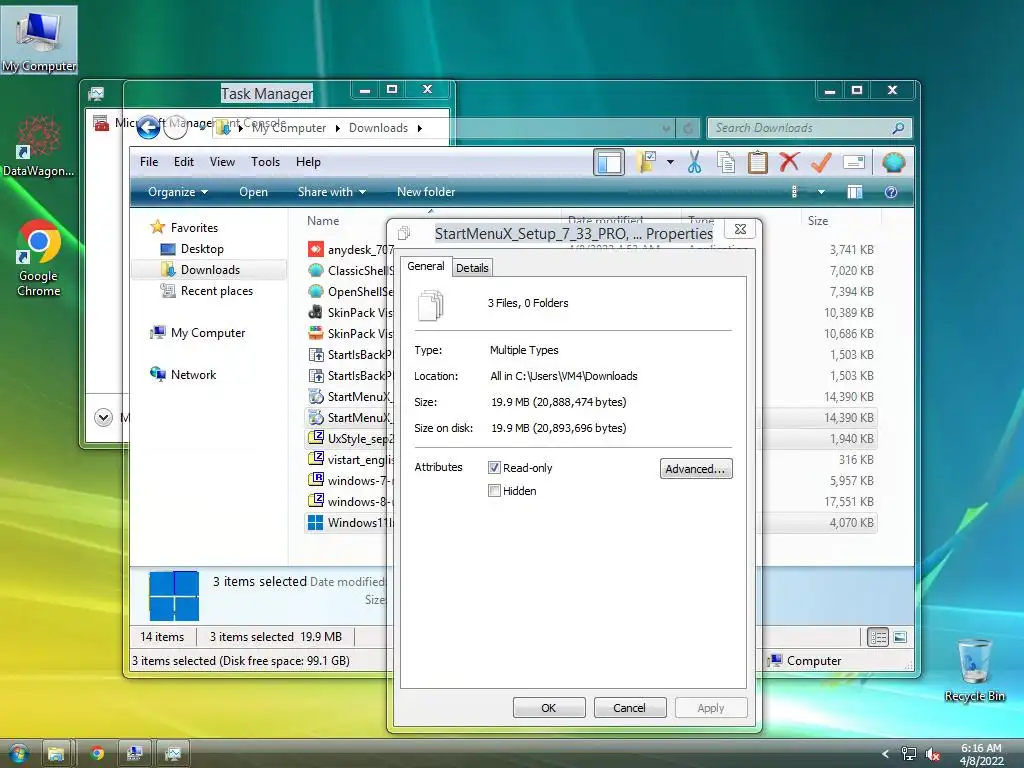Viewport: 1024px width, 768px height.
Task: Select My Computer in navigation pane
Action: (x=208, y=333)
